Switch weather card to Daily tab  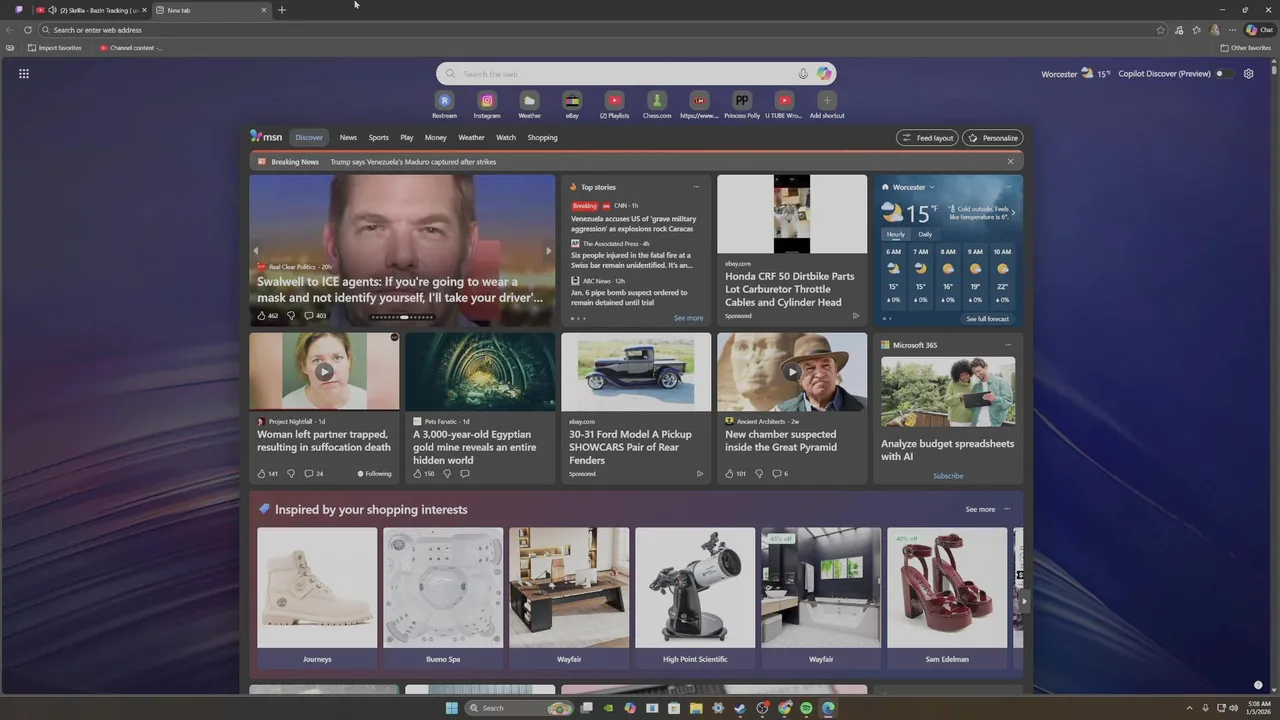click(x=925, y=234)
